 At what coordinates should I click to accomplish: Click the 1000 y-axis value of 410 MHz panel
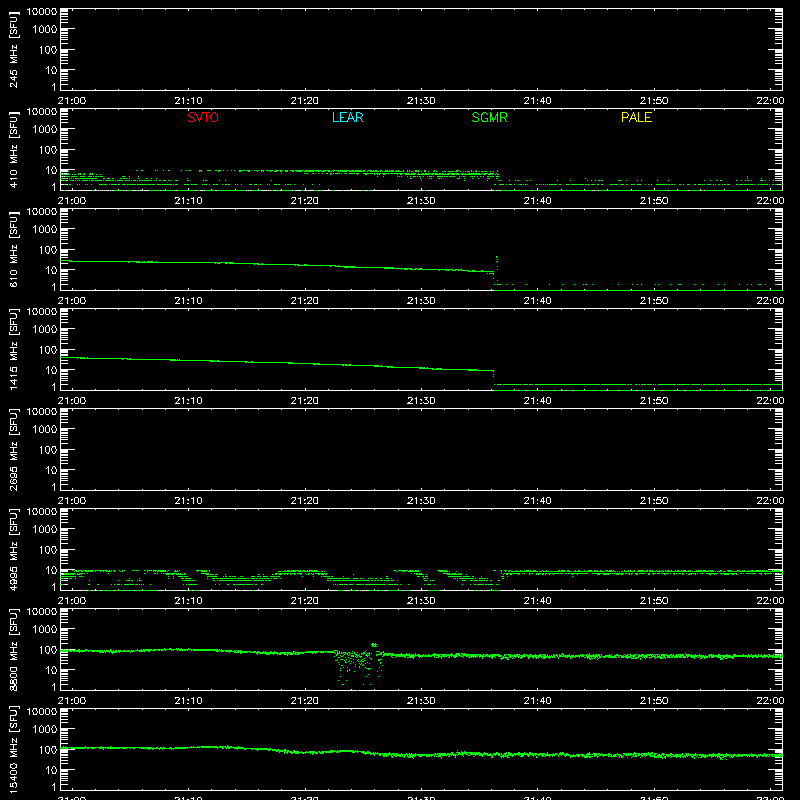pos(45,130)
